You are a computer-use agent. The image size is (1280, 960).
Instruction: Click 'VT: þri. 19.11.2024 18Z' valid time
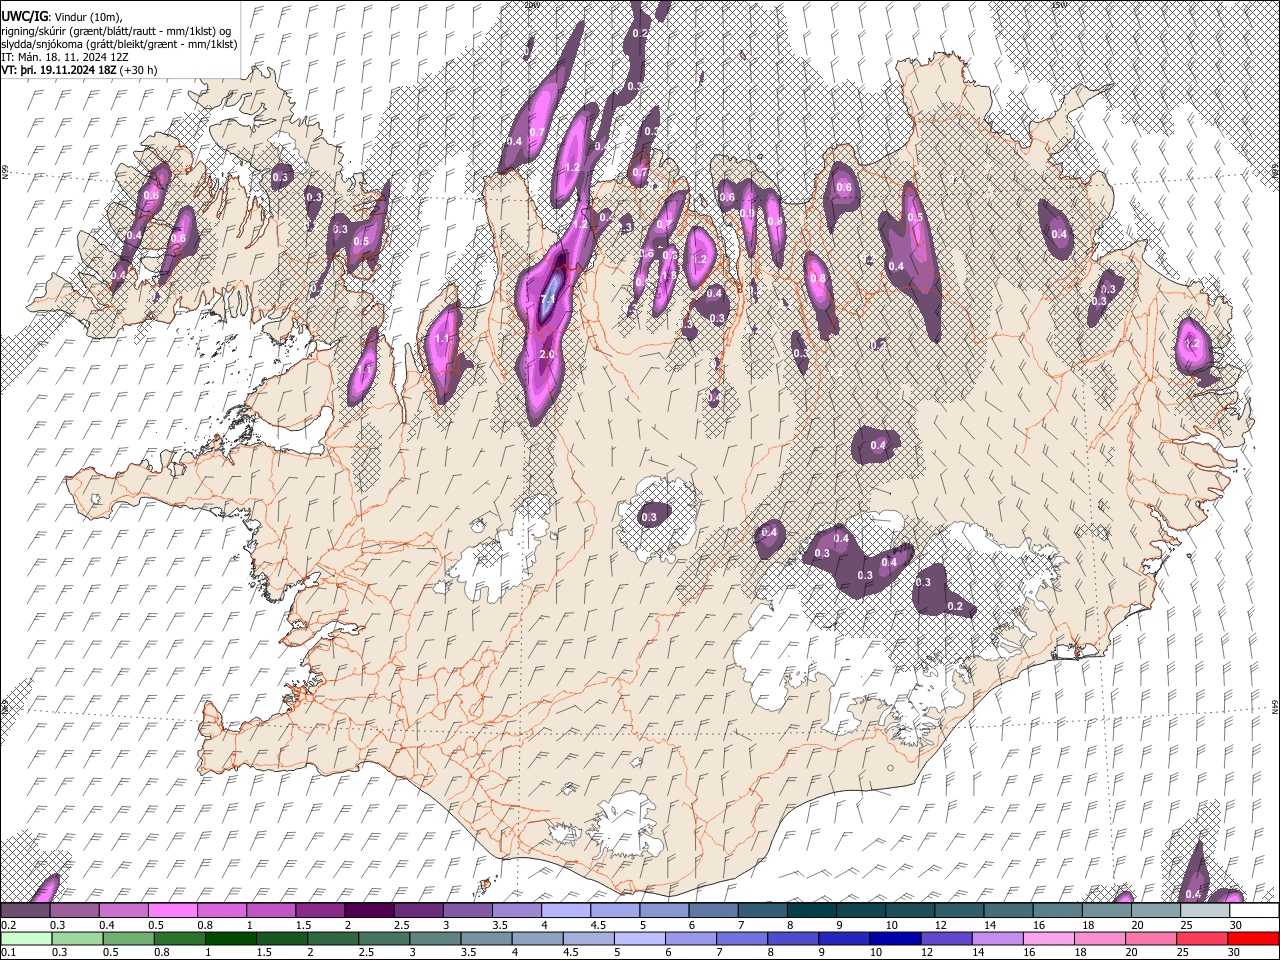pyautogui.click(x=59, y=71)
